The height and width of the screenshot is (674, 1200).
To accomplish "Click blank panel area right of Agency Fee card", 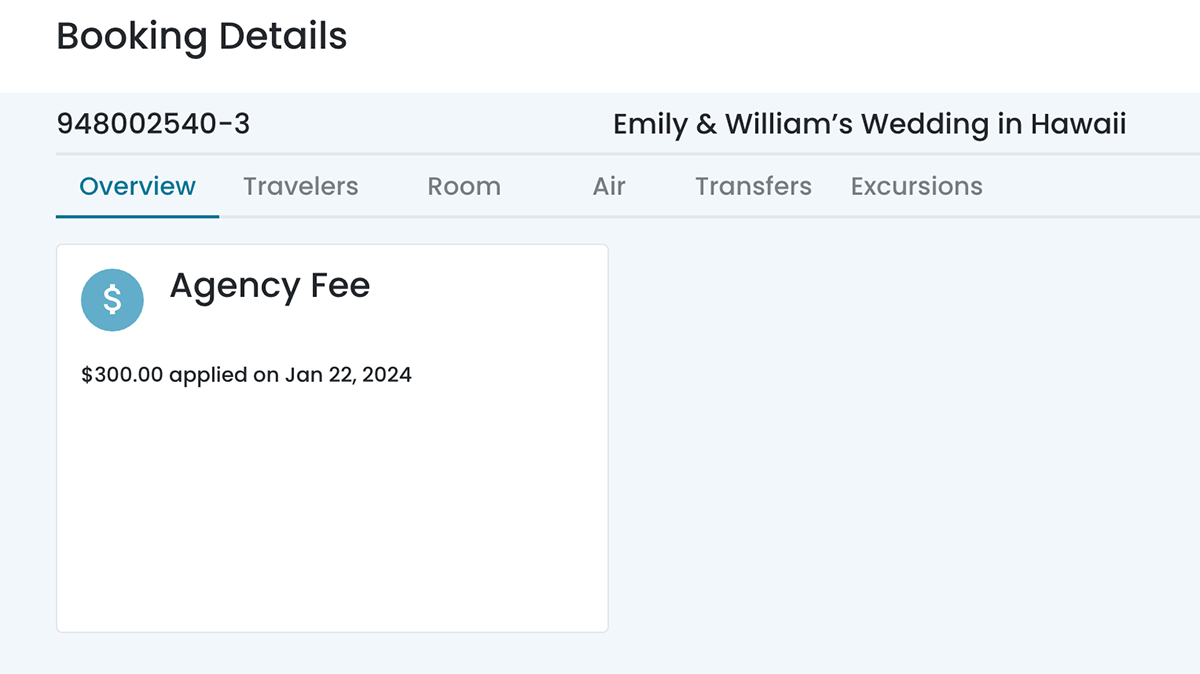I will click(900, 440).
